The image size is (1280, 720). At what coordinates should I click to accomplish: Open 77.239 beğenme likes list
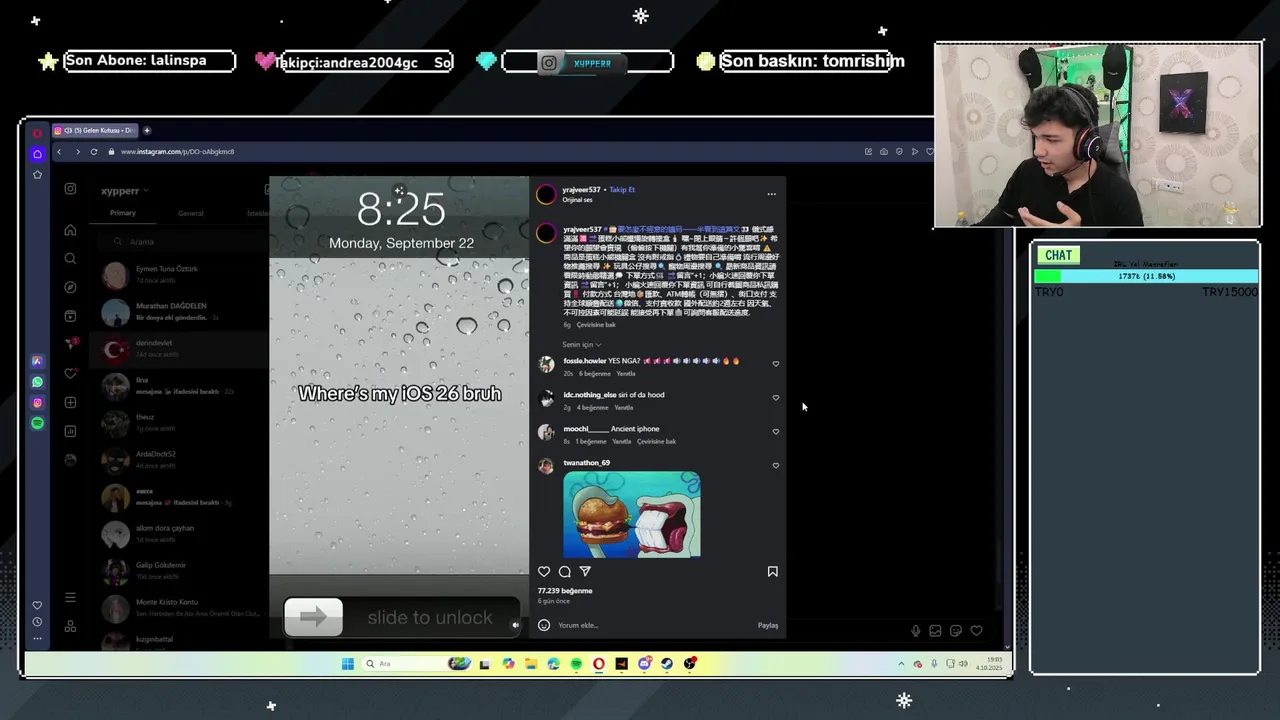[x=565, y=591]
